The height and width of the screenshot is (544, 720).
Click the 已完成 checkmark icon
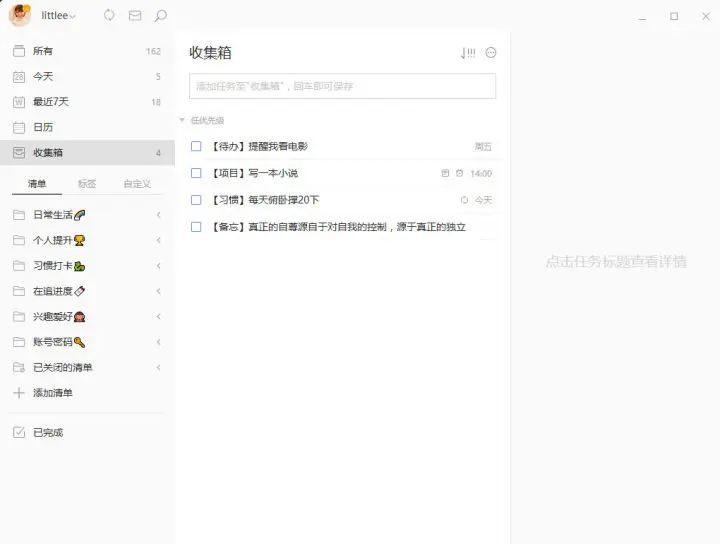point(19,432)
